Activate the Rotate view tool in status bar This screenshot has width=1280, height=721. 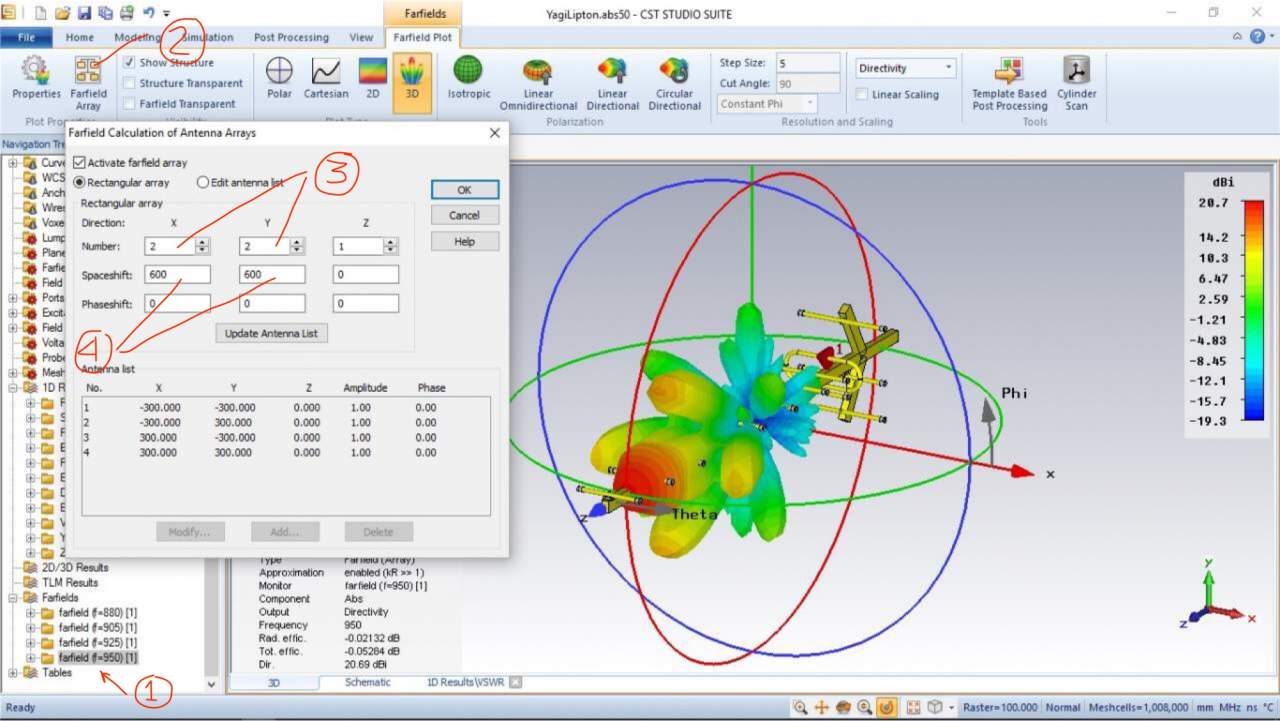click(x=843, y=707)
